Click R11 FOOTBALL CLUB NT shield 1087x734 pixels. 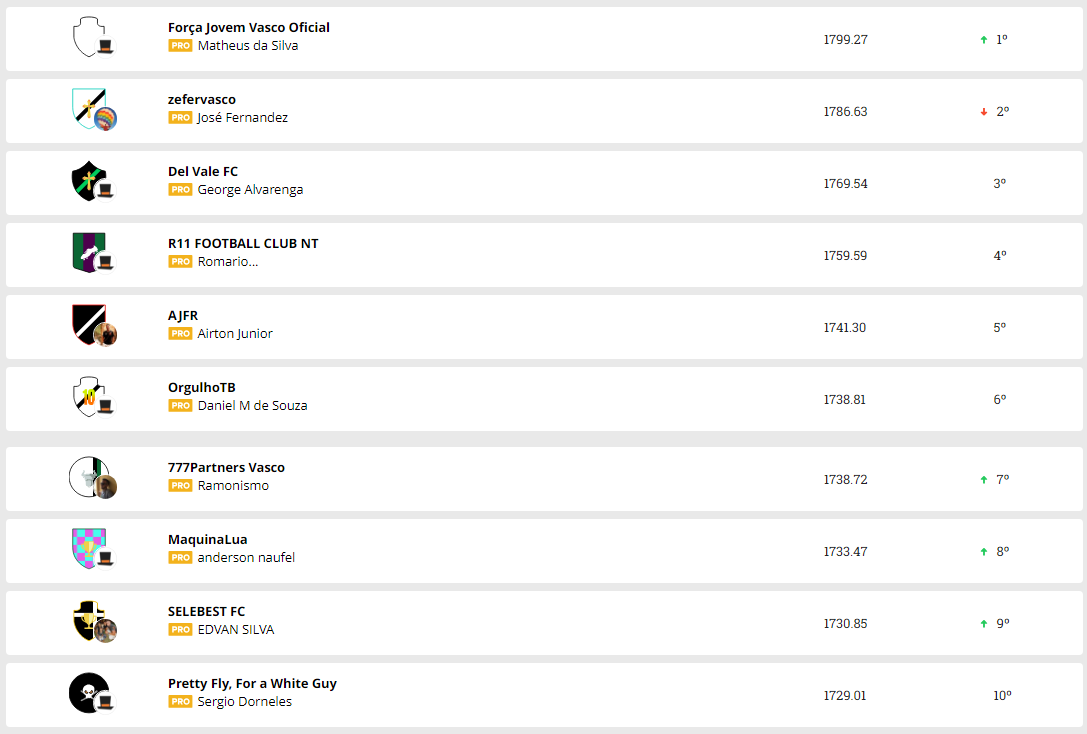click(x=88, y=251)
